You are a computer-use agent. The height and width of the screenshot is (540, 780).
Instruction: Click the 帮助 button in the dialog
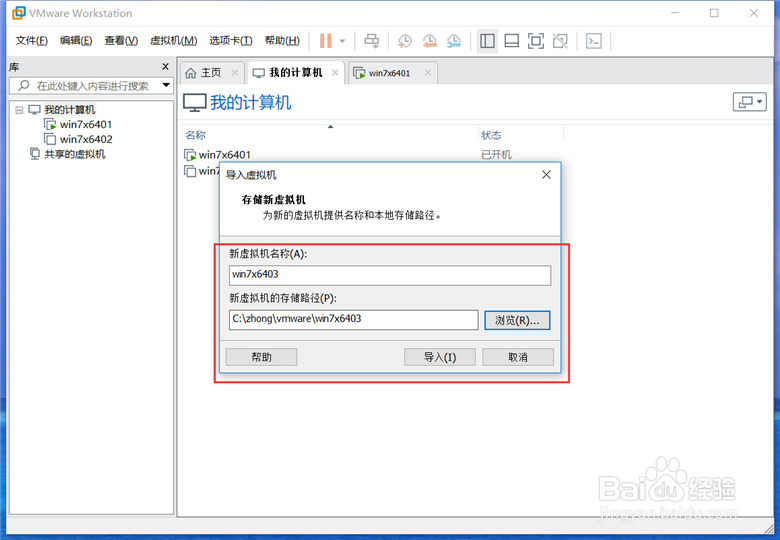261,357
